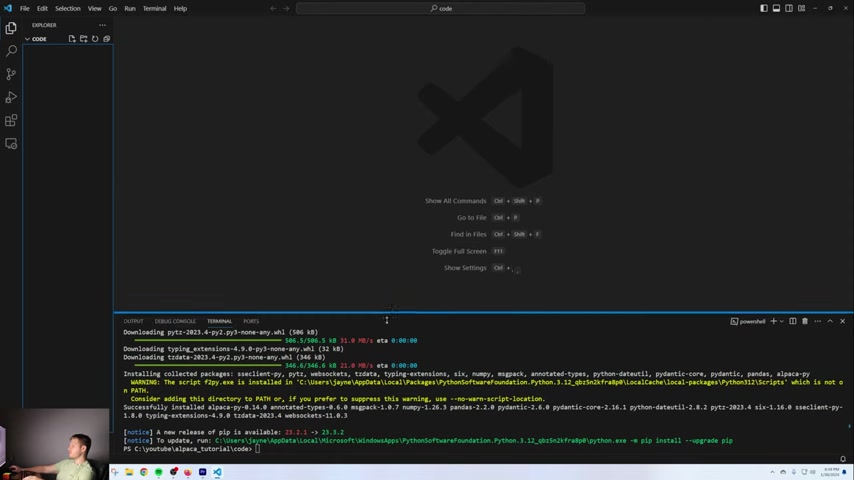Open the Edit menu

[x=42, y=8]
